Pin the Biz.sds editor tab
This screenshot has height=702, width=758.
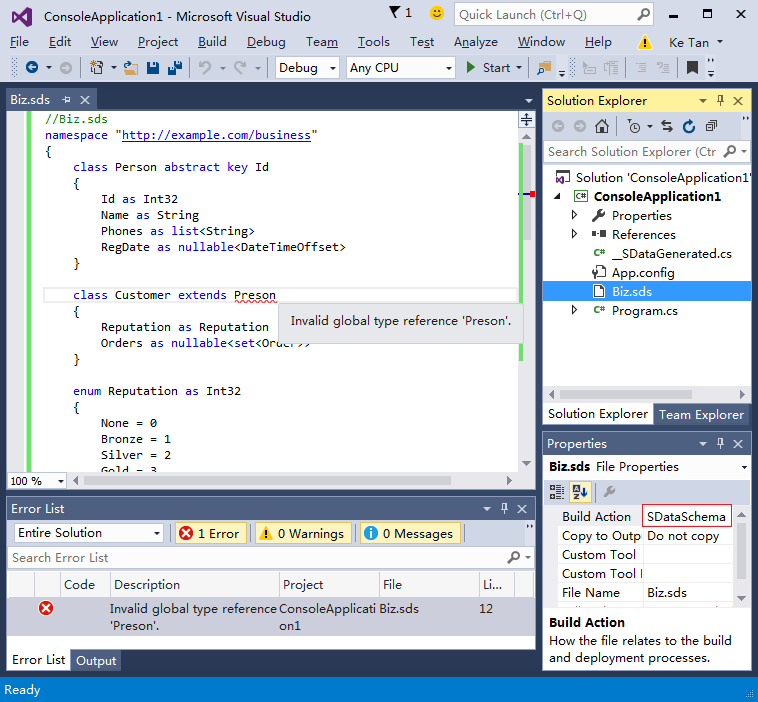[x=66, y=100]
